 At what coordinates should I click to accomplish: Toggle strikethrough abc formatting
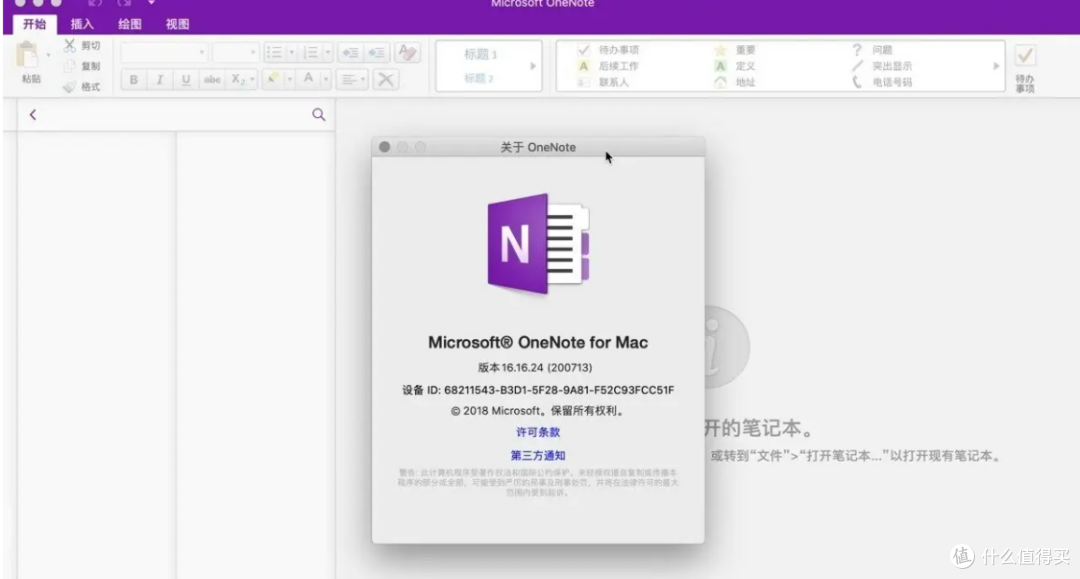(x=212, y=79)
